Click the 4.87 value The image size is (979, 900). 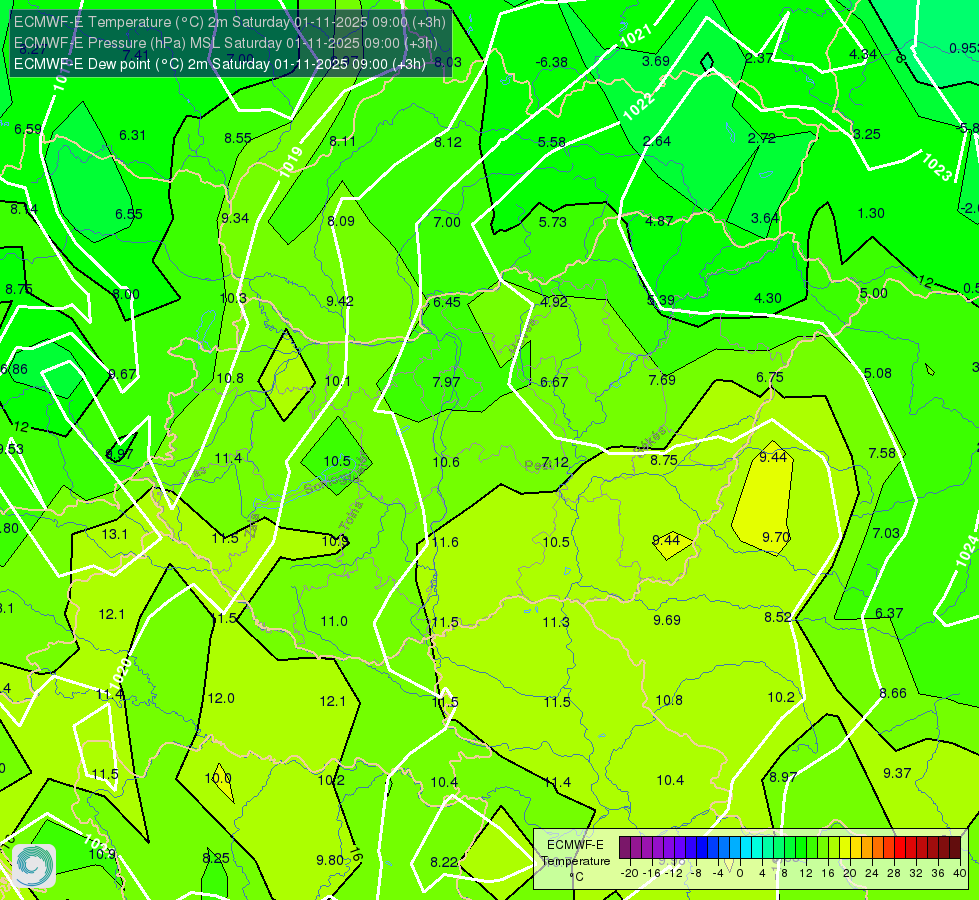[659, 221]
